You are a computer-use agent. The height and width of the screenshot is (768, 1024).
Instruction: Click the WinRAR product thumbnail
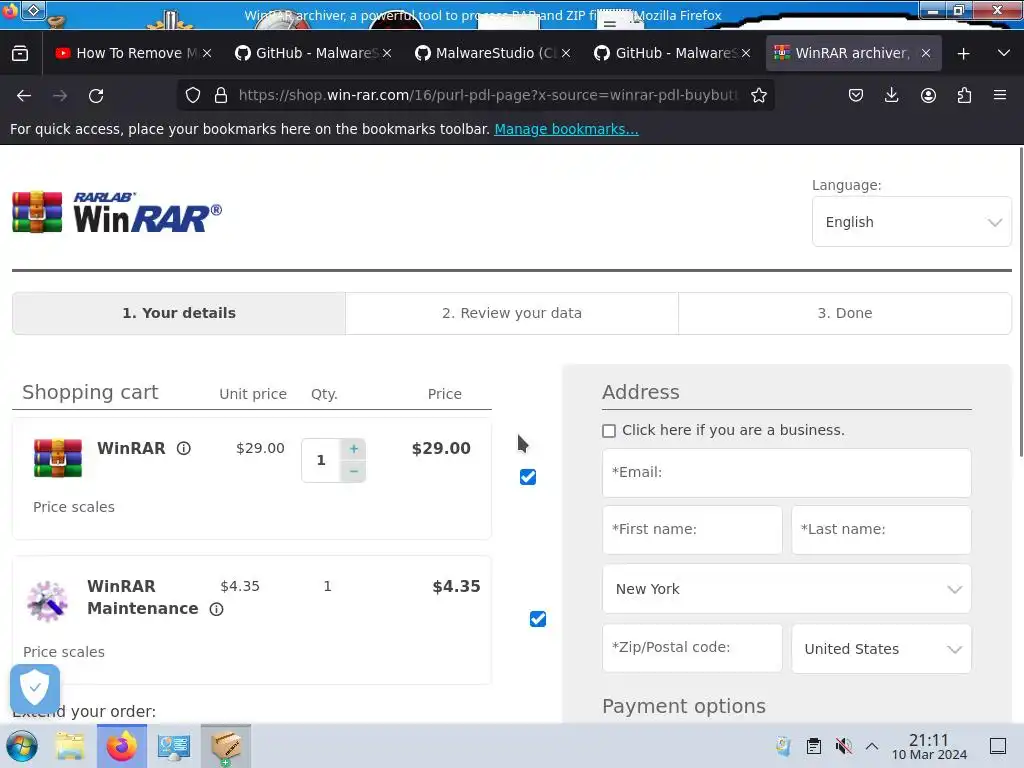[x=58, y=458]
